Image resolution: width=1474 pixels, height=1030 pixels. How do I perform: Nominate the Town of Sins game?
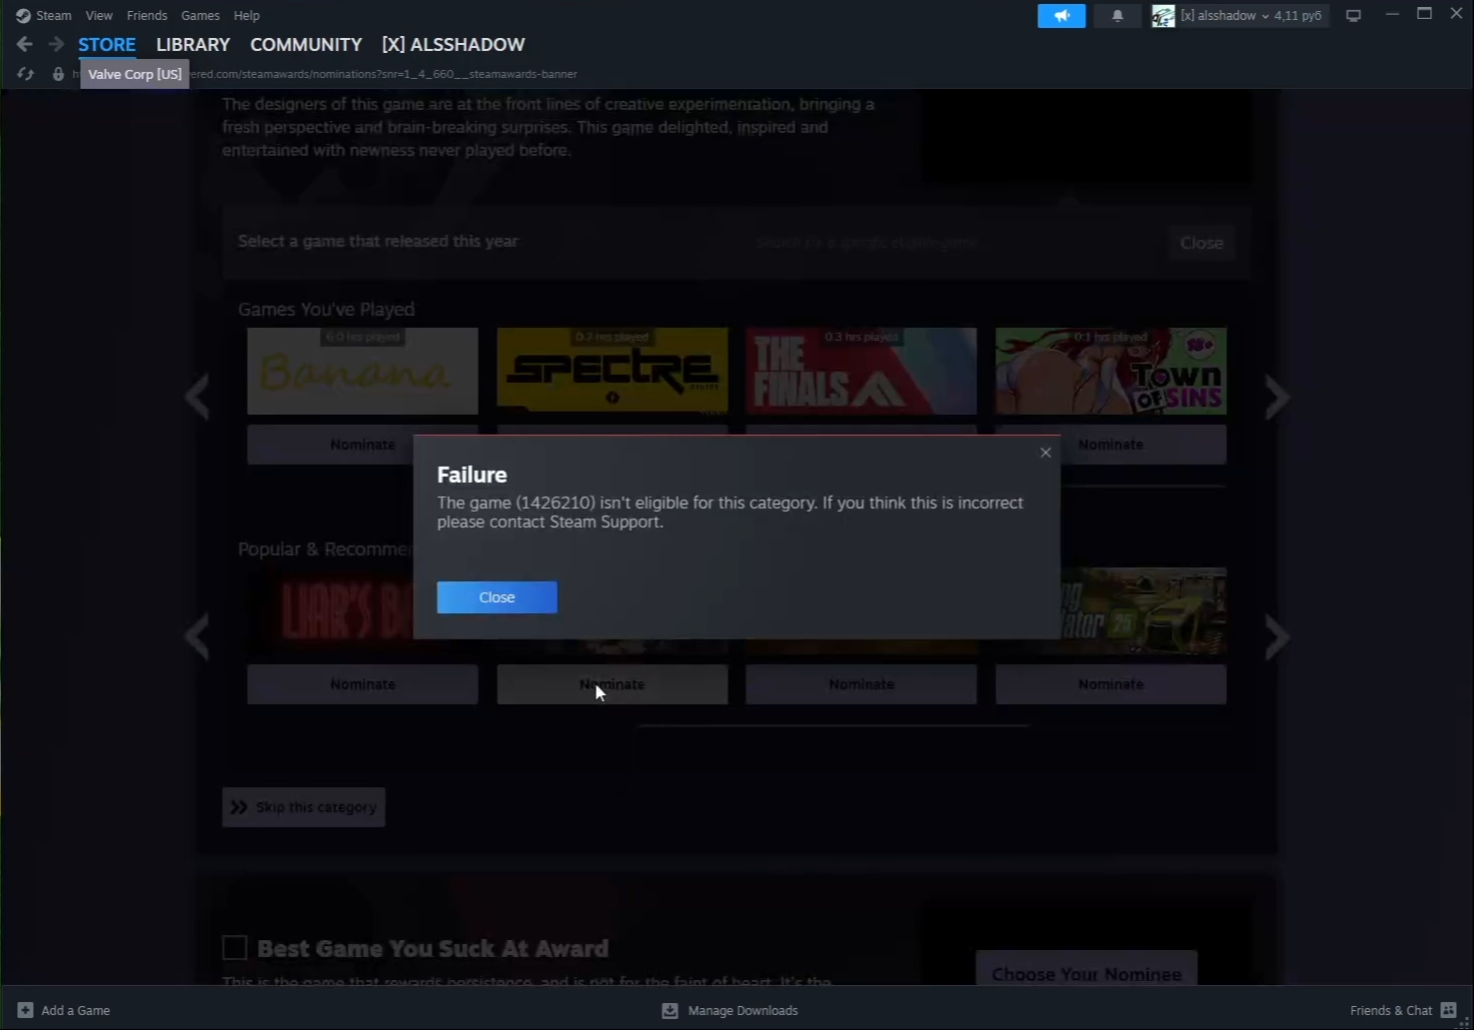[1111, 444]
